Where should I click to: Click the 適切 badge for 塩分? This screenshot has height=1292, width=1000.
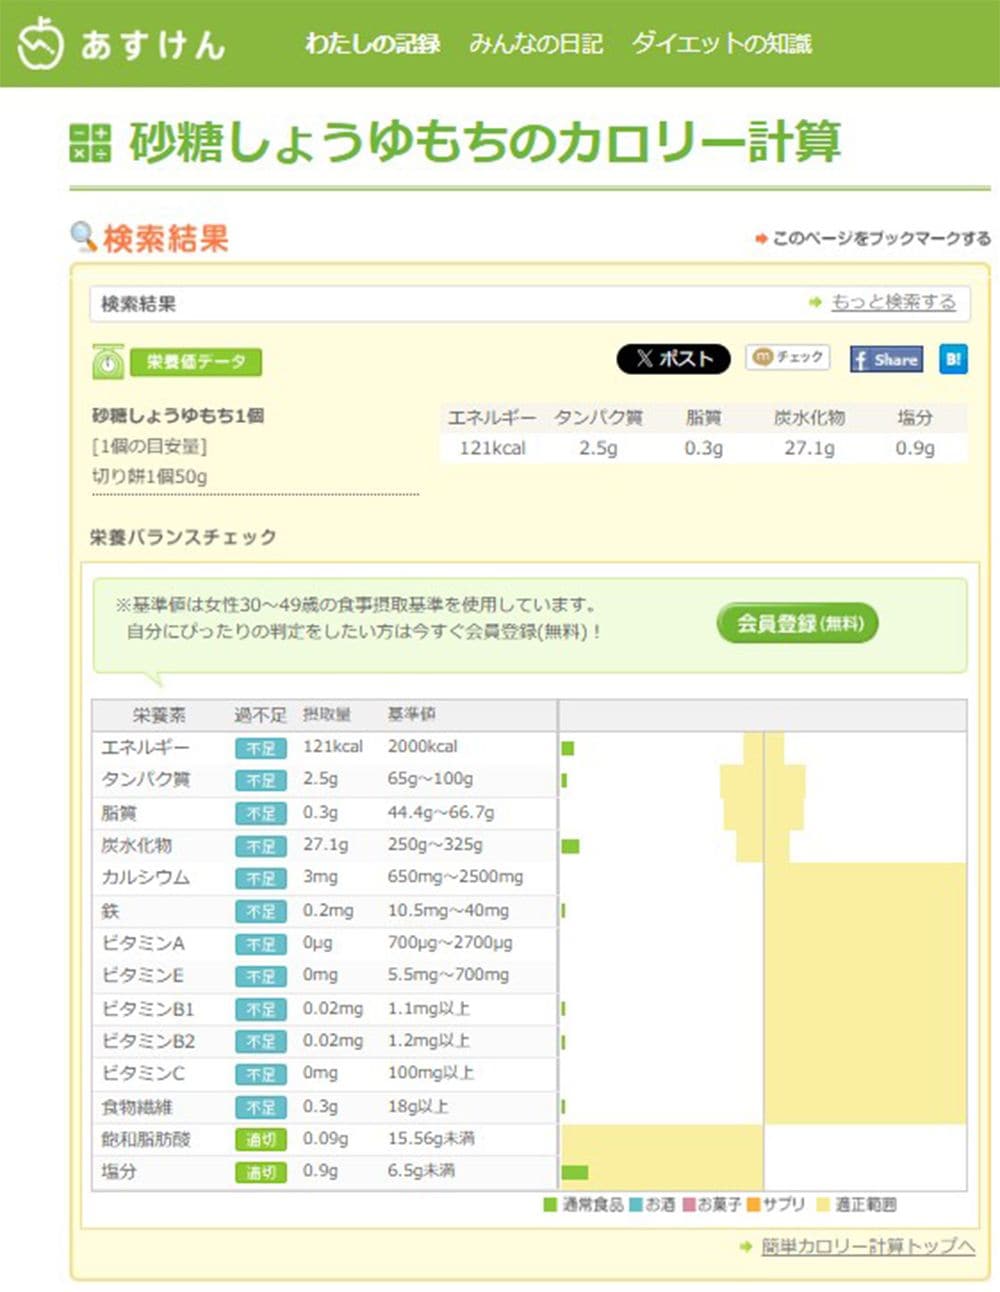(x=260, y=1172)
